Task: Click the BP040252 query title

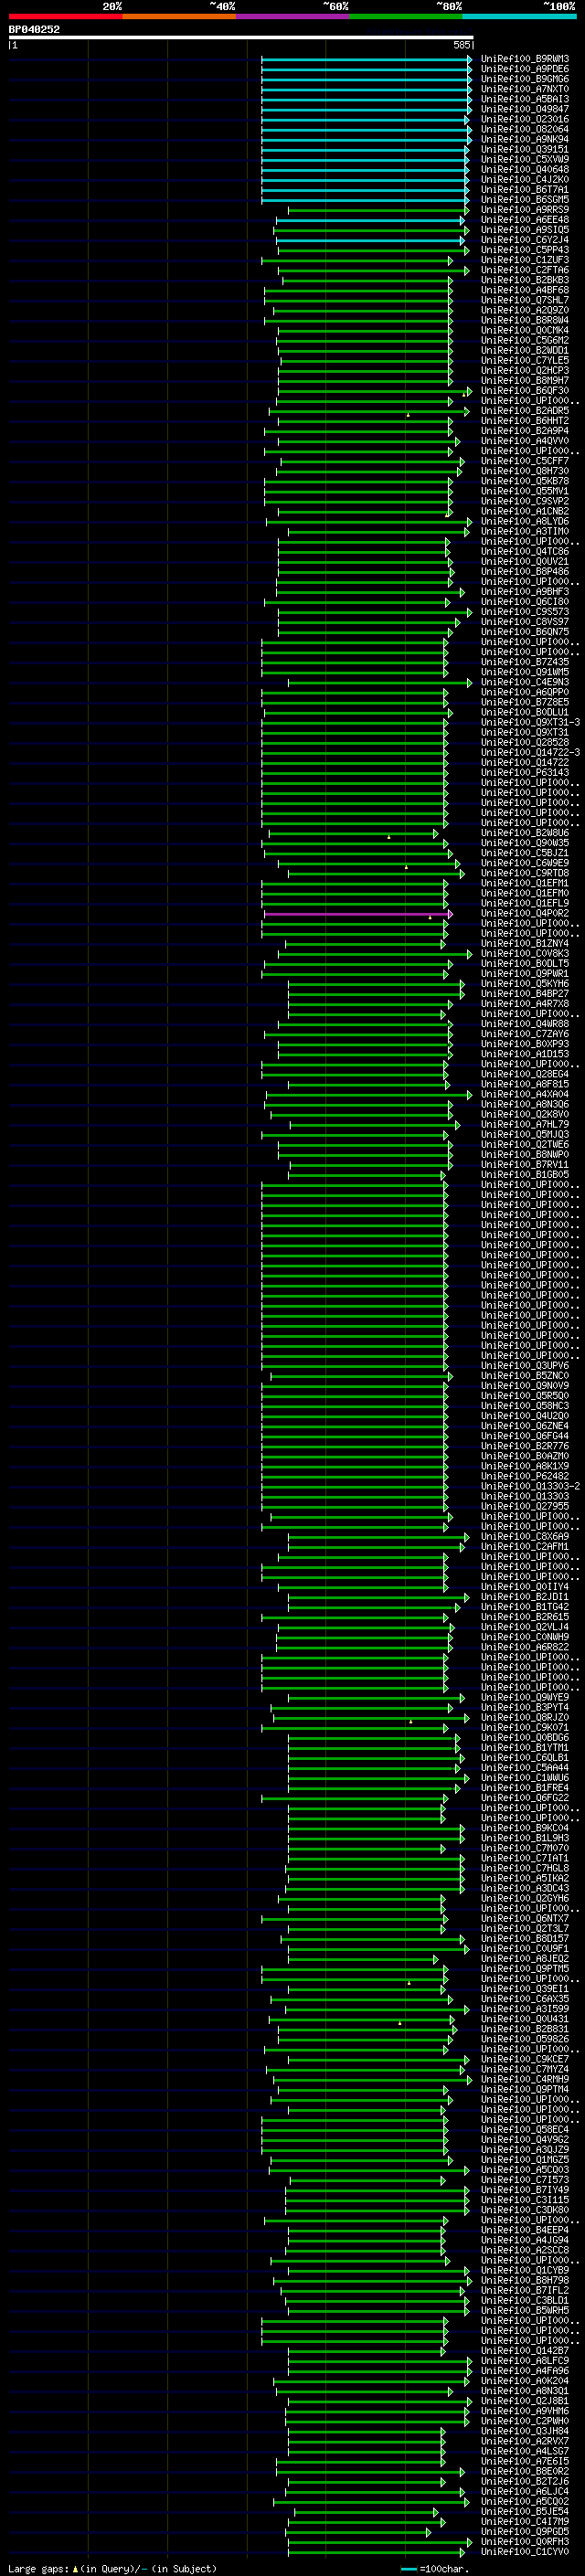Action: (34, 29)
